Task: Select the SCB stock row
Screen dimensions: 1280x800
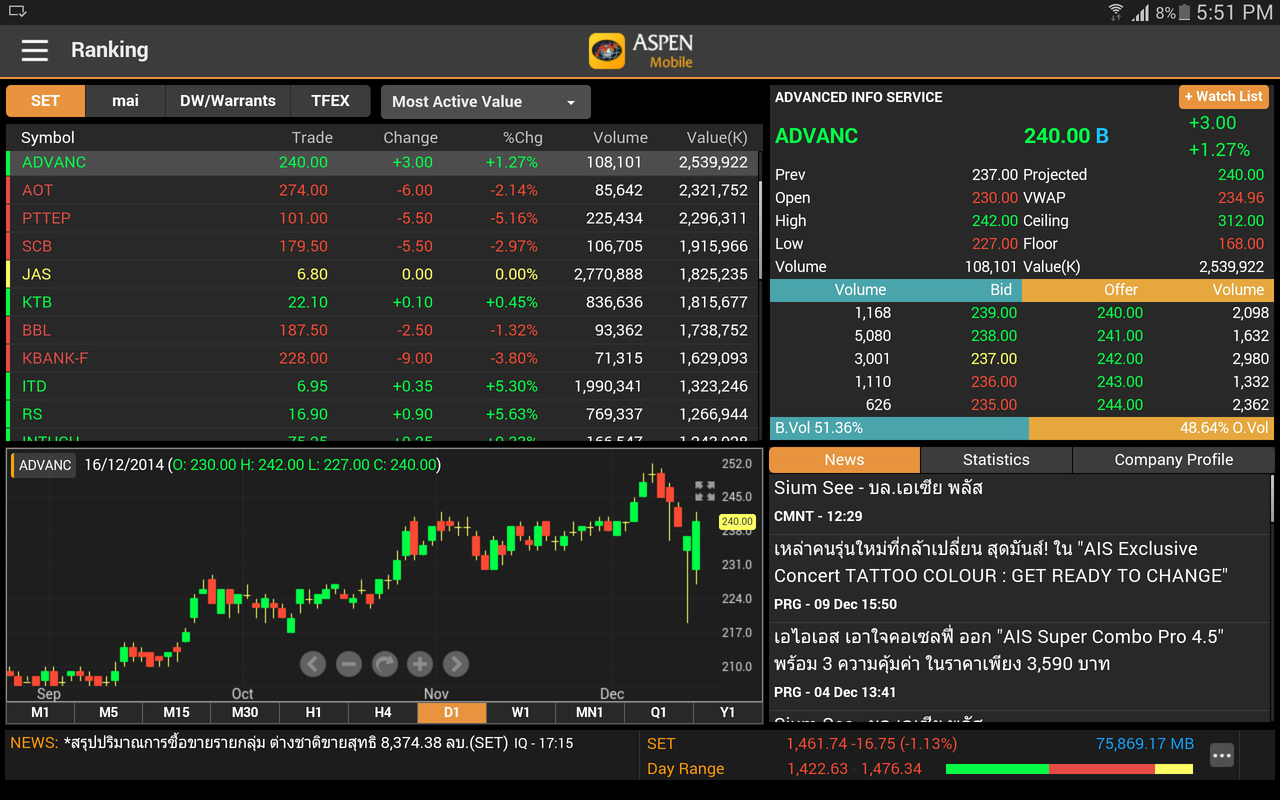Action: pyautogui.click(x=382, y=247)
